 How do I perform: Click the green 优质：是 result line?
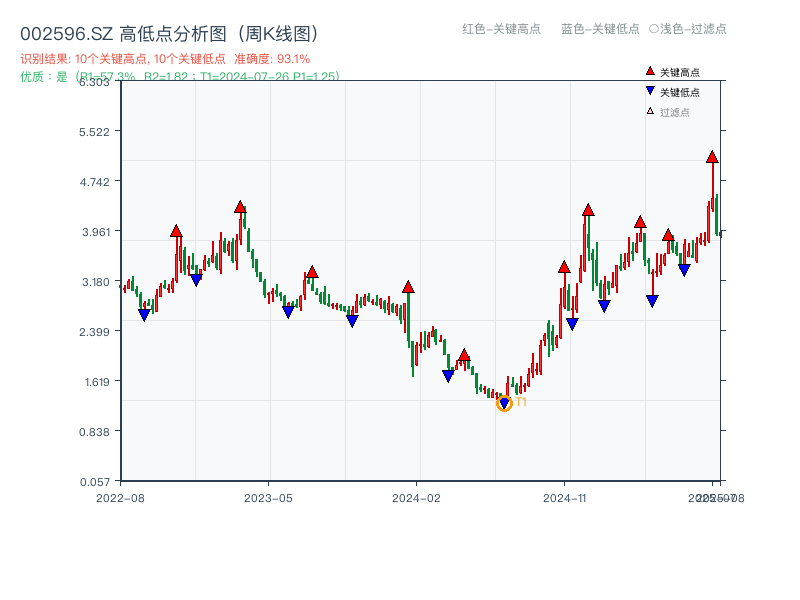click(180, 77)
